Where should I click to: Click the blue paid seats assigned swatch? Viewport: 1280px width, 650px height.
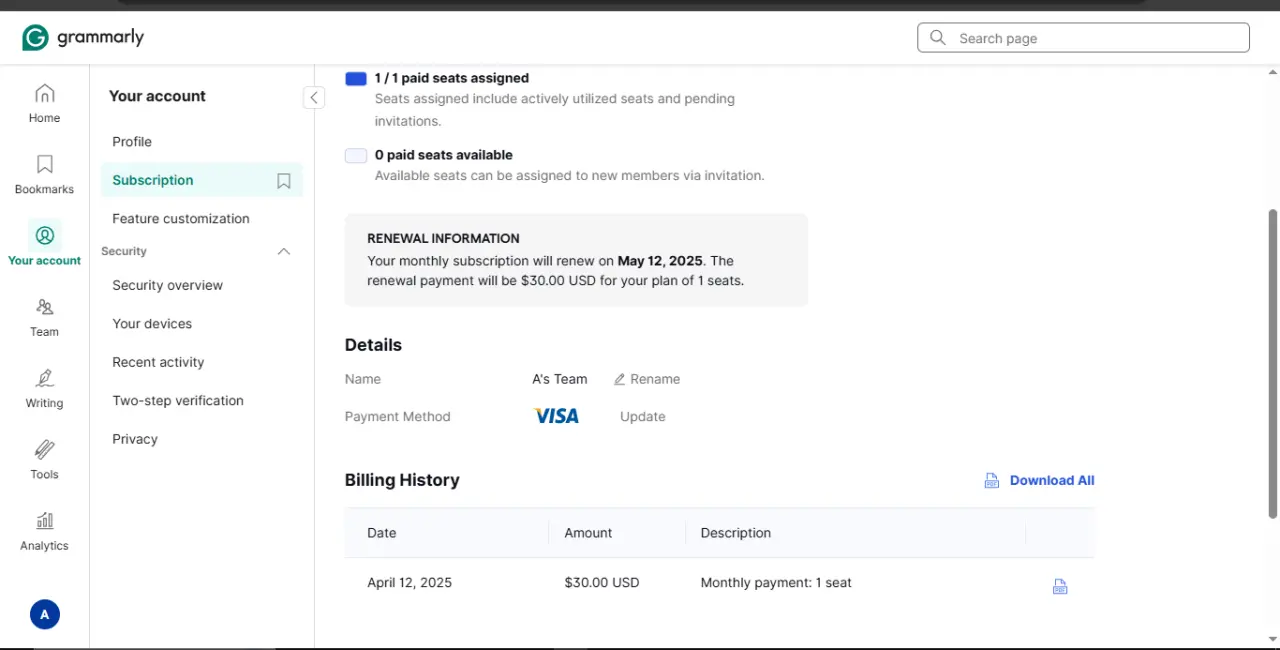[x=356, y=78]
